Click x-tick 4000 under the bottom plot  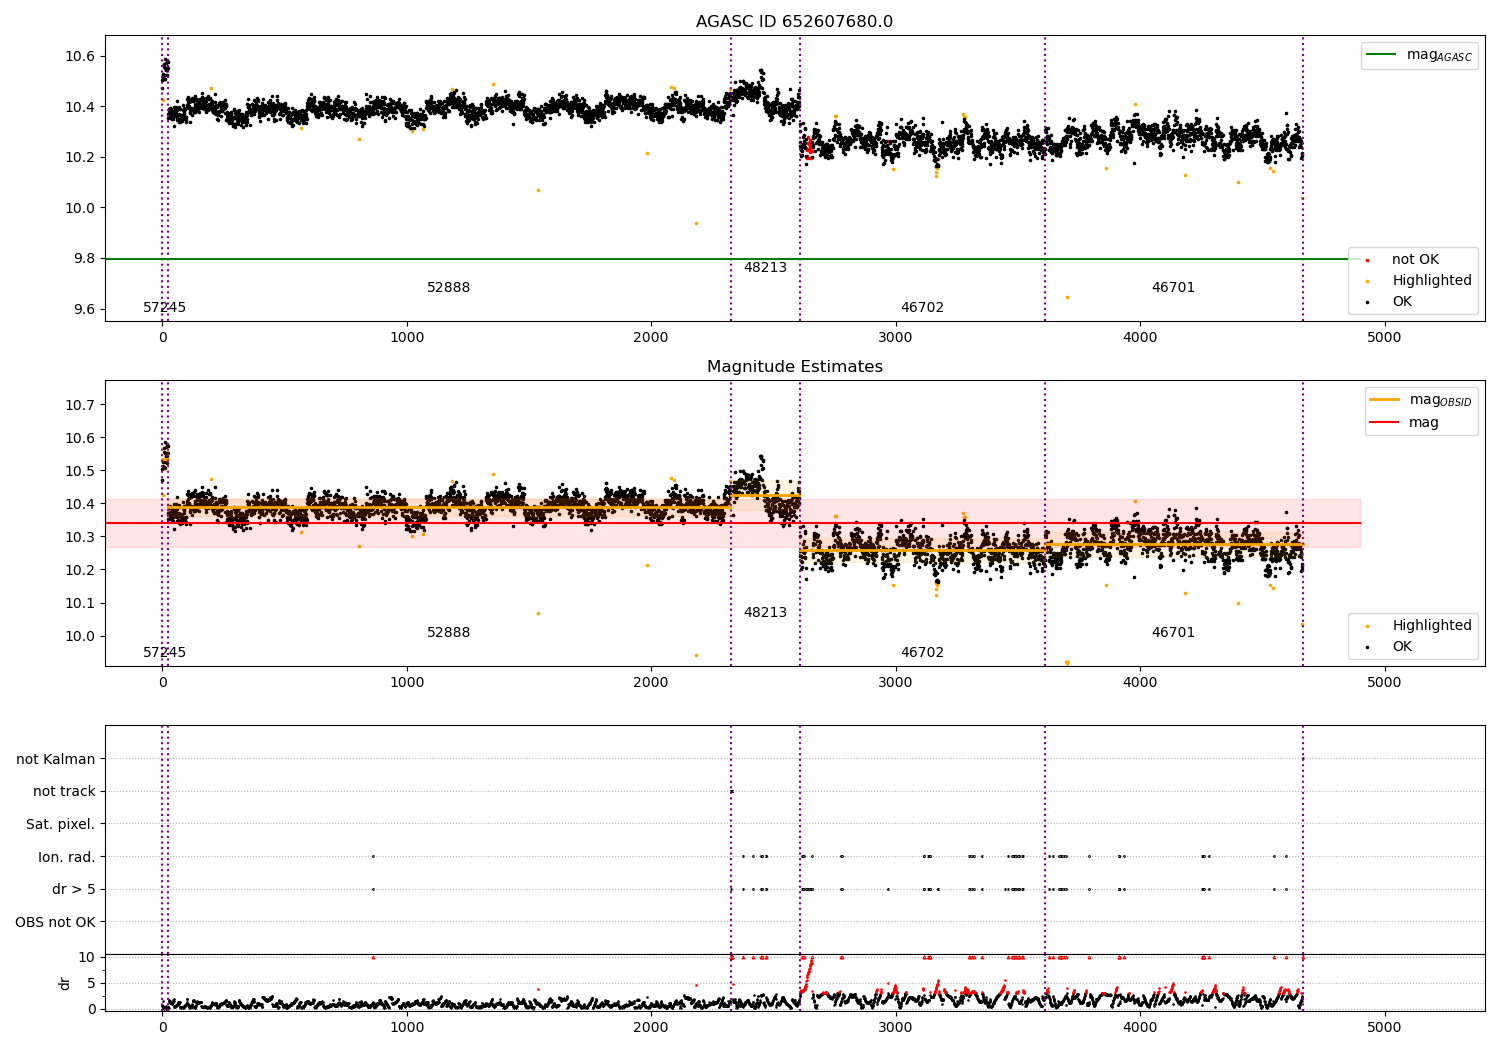[1140, 1027]
